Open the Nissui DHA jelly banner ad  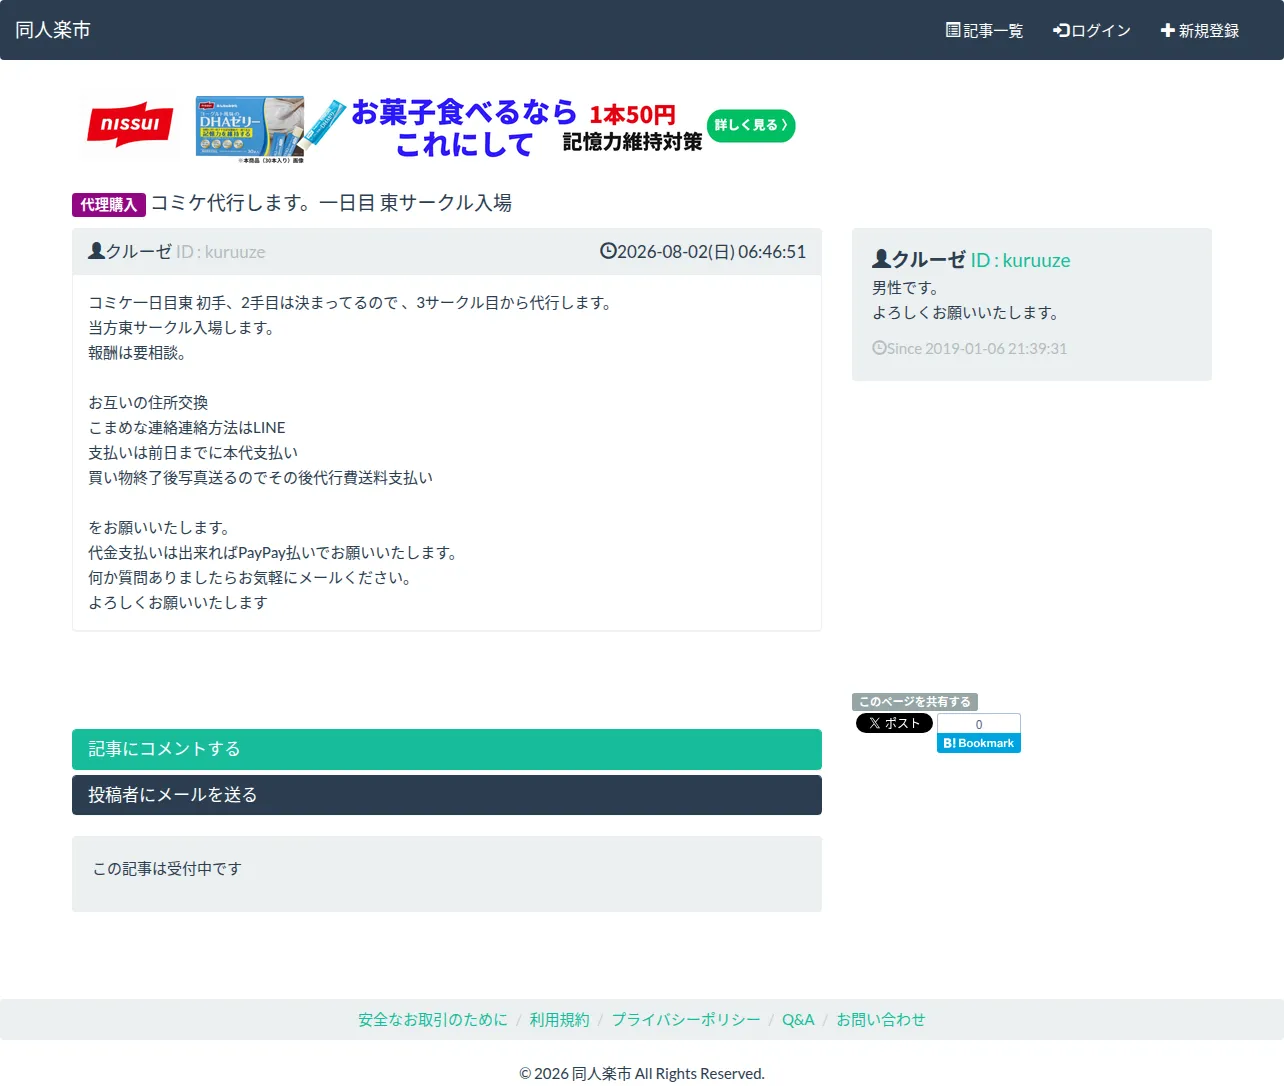pos(437,128)
